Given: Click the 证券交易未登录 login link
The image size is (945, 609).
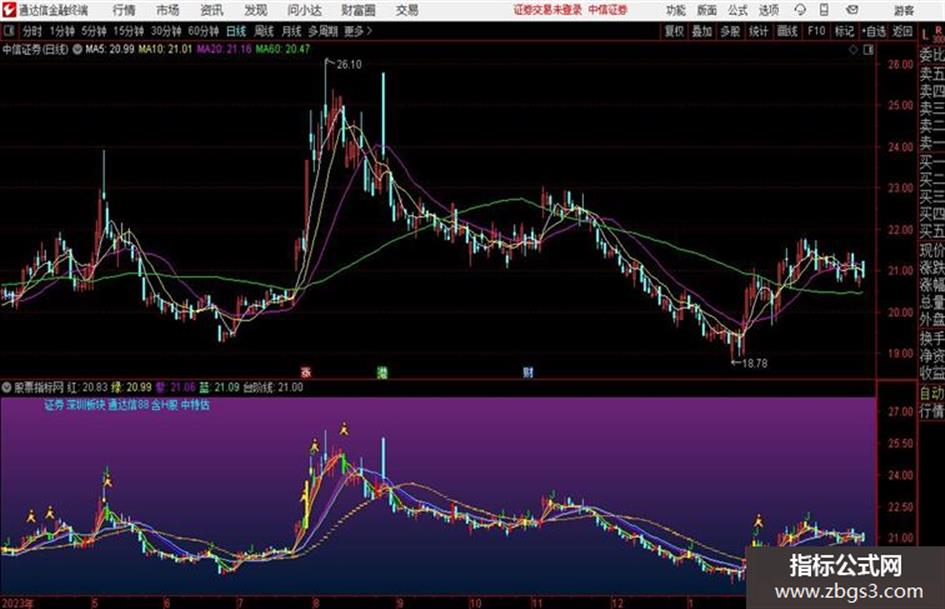Looking at the screenshot, I should pyautogui.click(x=548, y=10).
